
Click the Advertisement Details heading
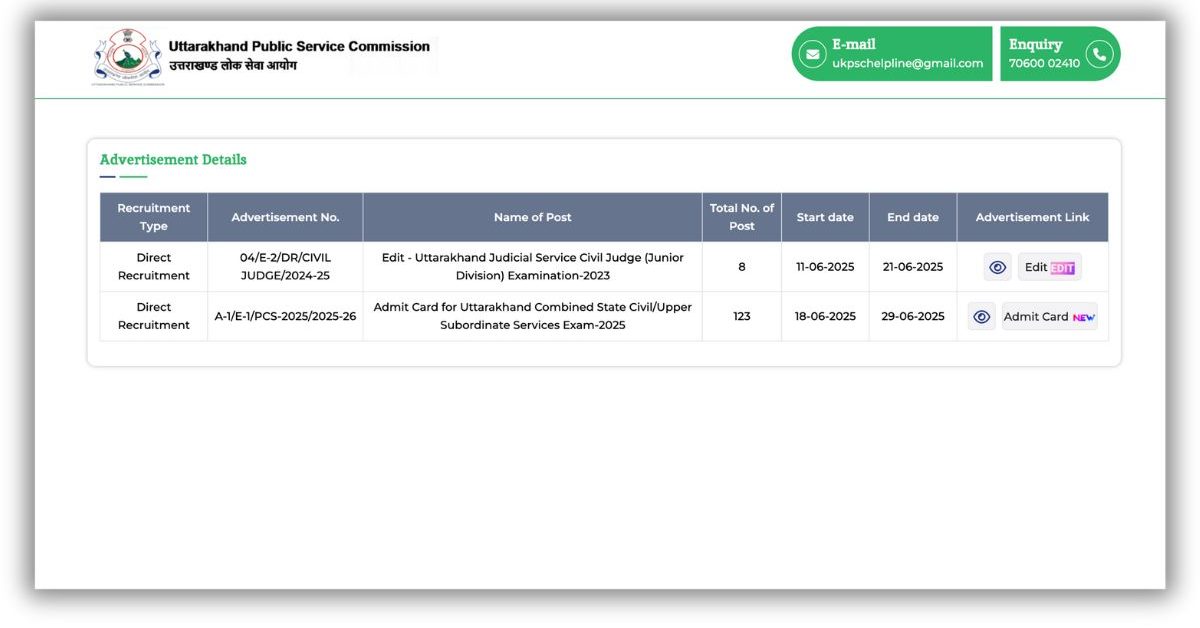tap(173, 160)
